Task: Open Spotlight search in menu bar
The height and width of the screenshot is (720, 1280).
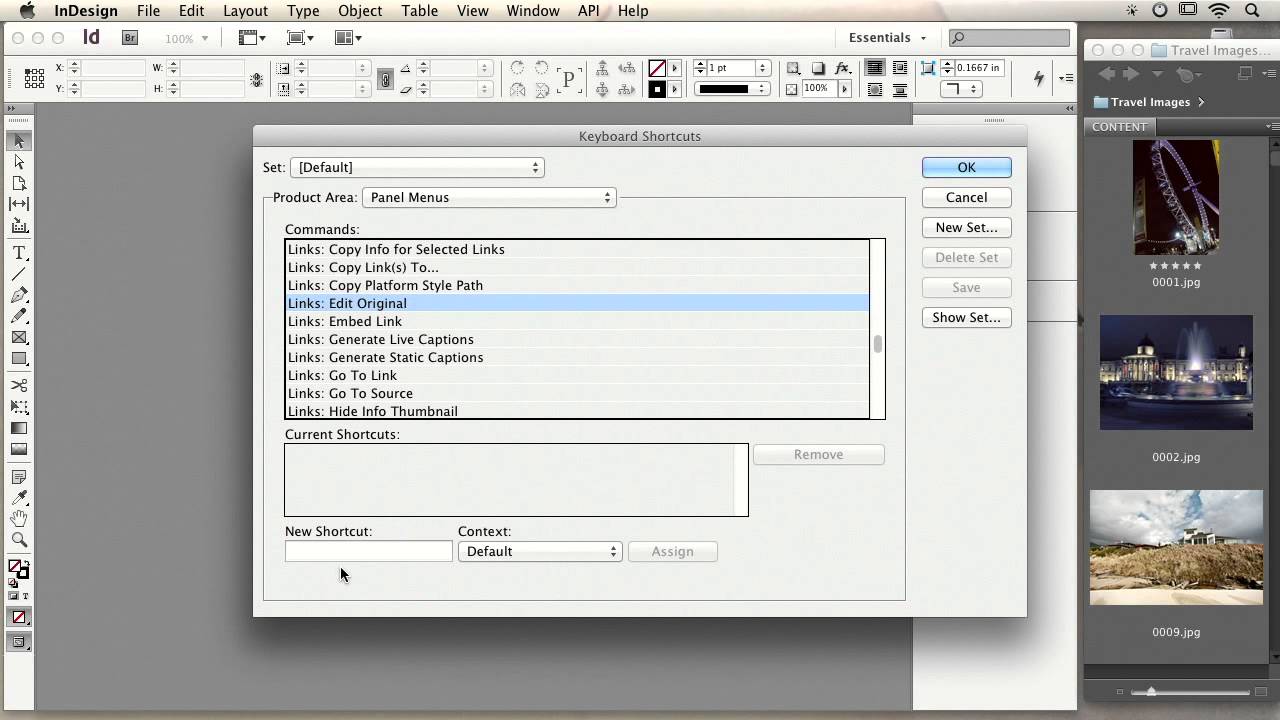Action: pyautogui.click(x=1253, y=11)
